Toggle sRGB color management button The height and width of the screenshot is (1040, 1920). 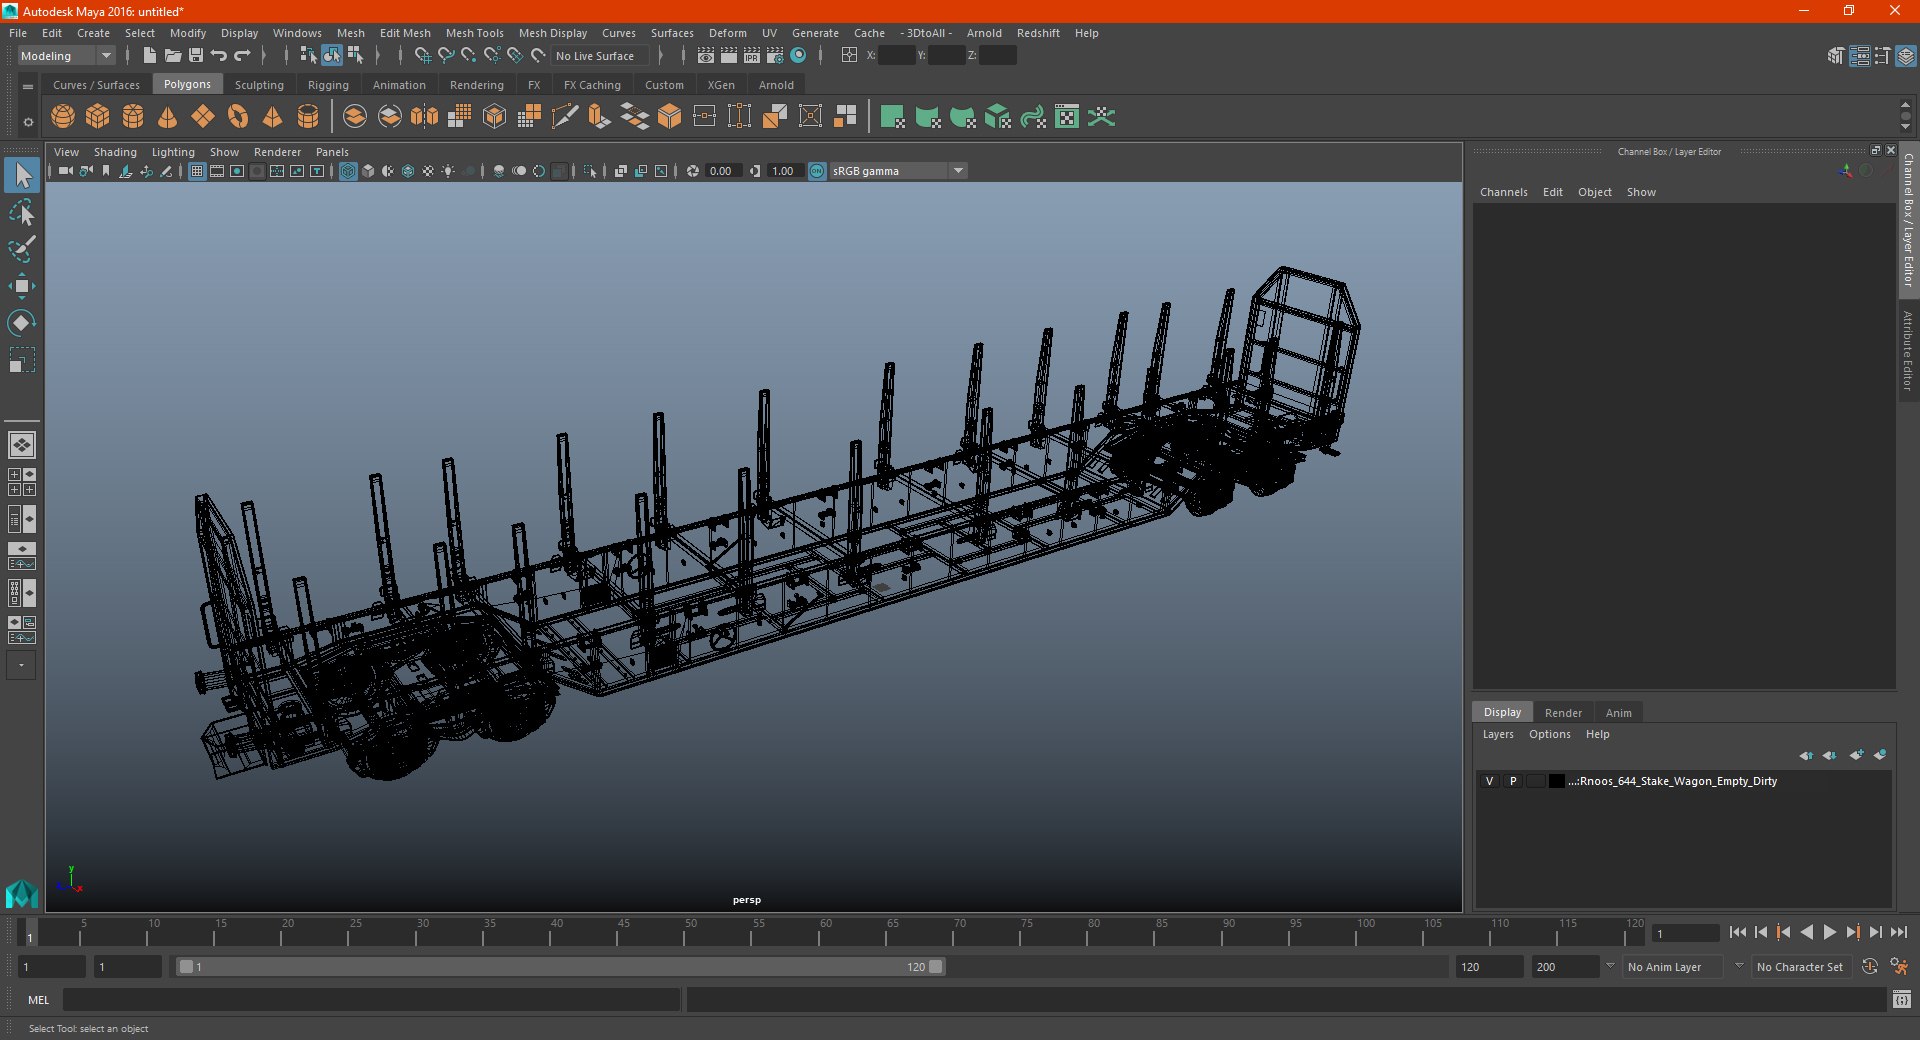pyautogui.click(x=817, y=171)
